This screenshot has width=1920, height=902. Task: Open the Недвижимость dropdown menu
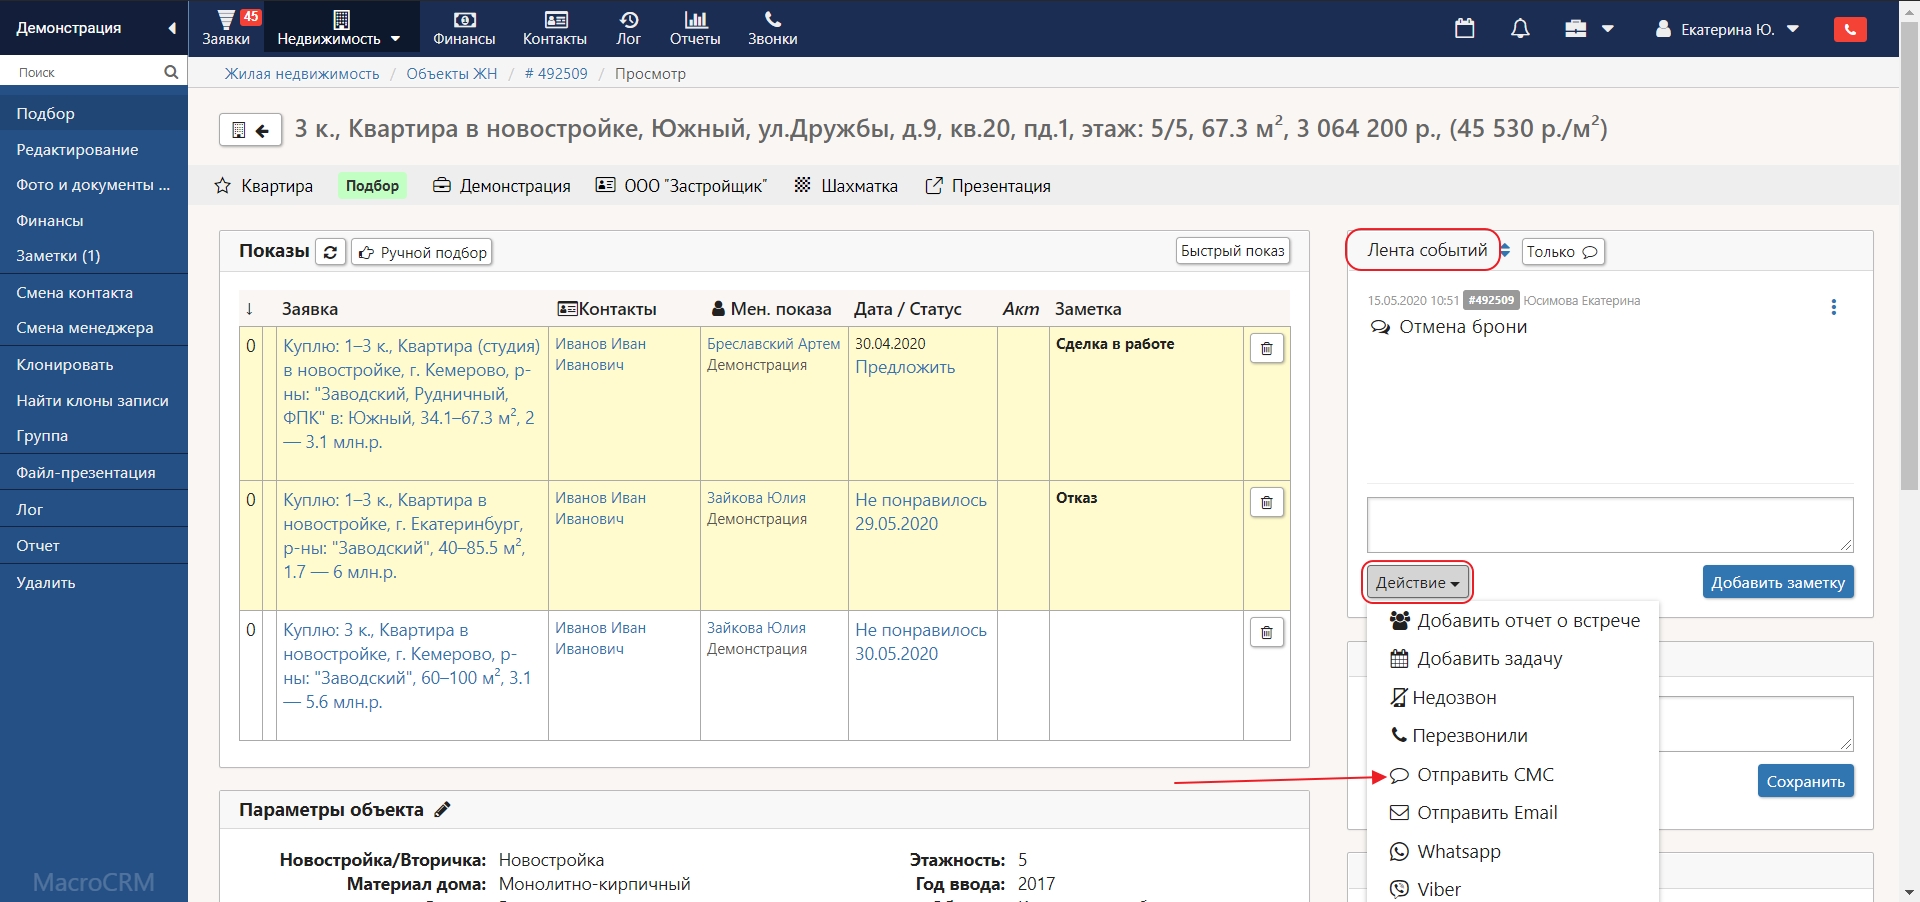tap(338, 28)
